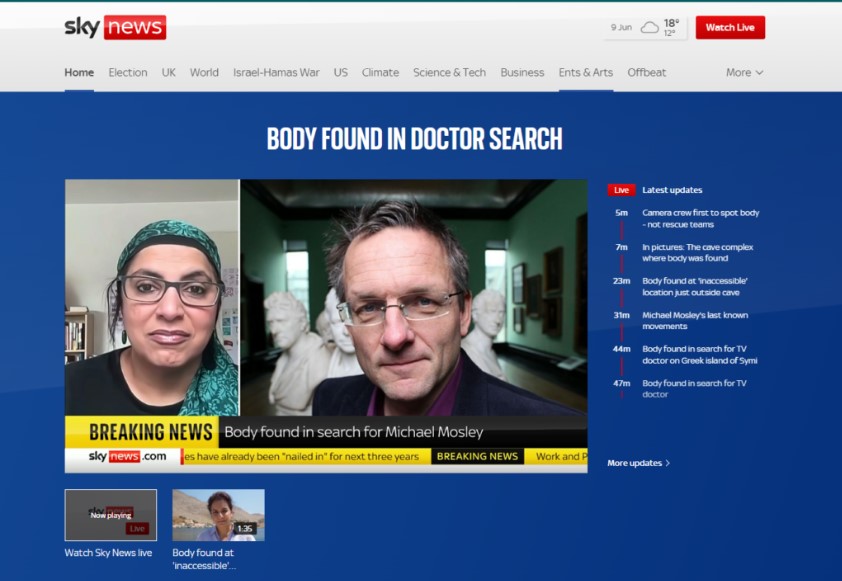The height and width of the screenshot is (581, 842).
Task: Open the 1:35 'inaccessible' location video thumbnail
Action: (218, 515)
